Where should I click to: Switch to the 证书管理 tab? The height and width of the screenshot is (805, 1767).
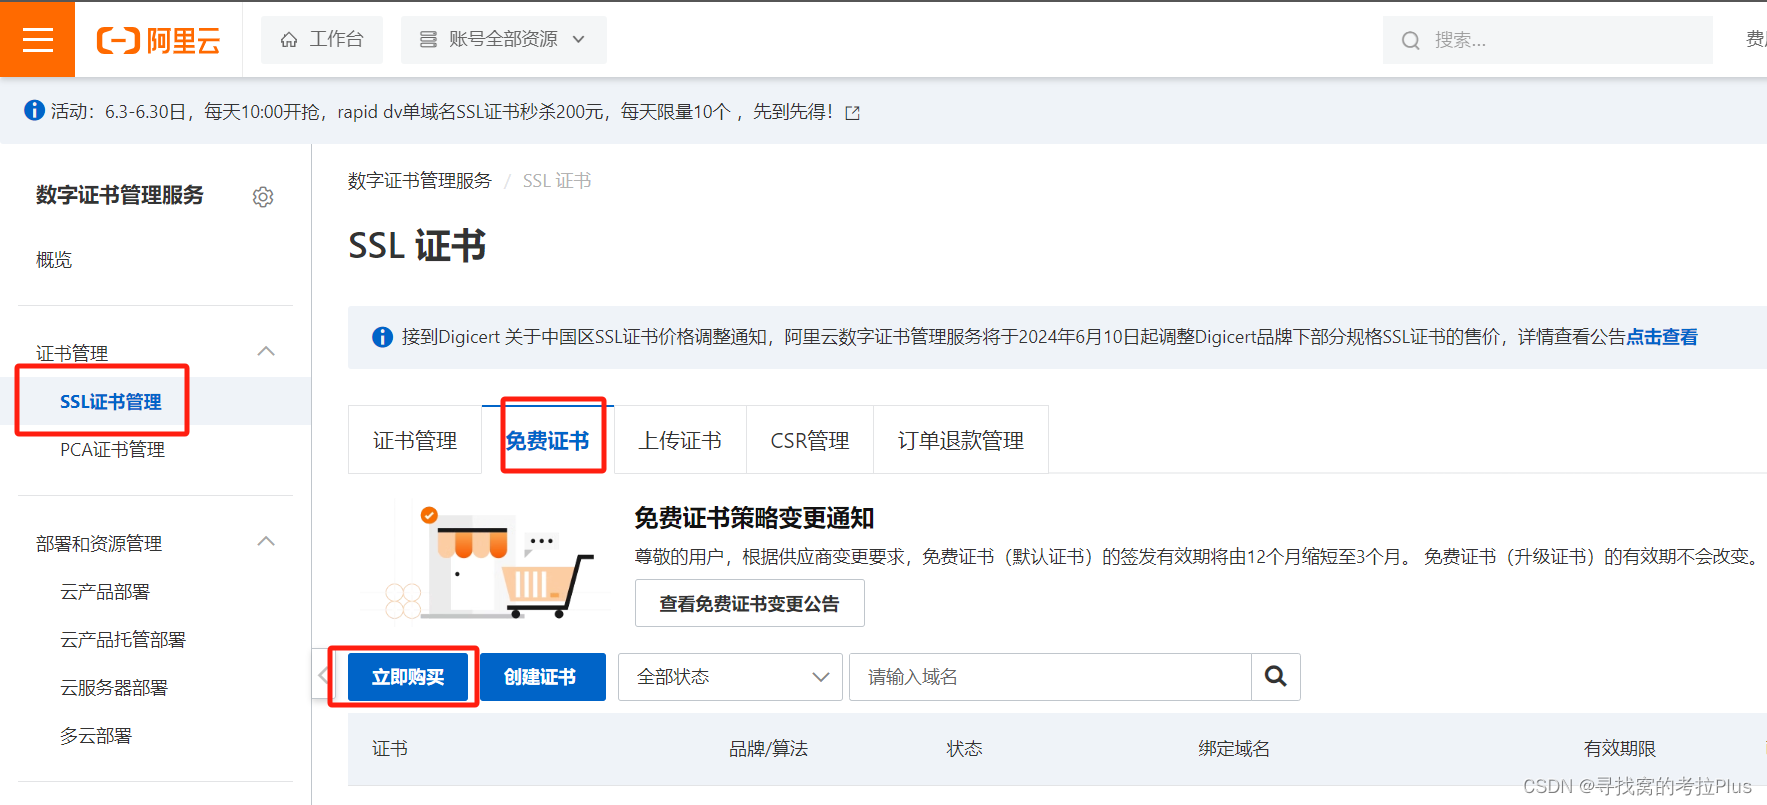[x=415, y=440]
